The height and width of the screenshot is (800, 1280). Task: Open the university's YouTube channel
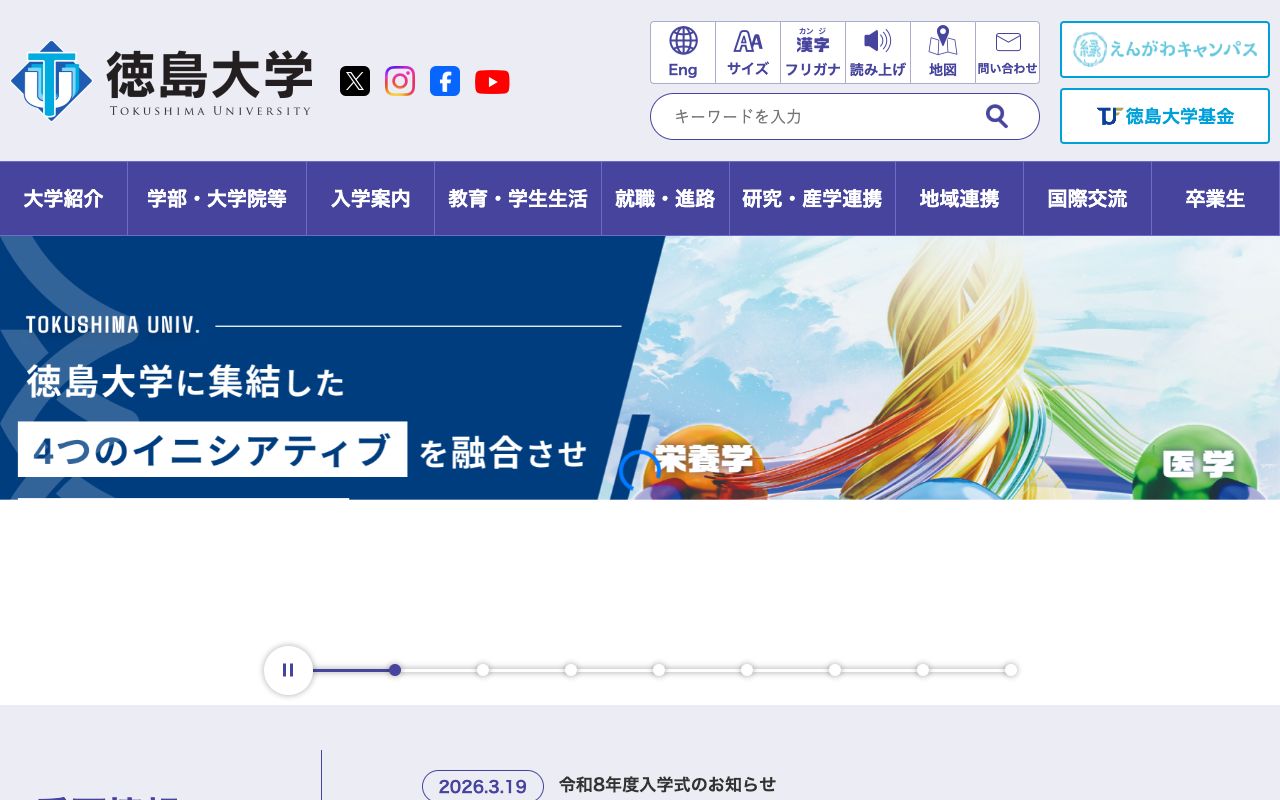coord(492,81)
